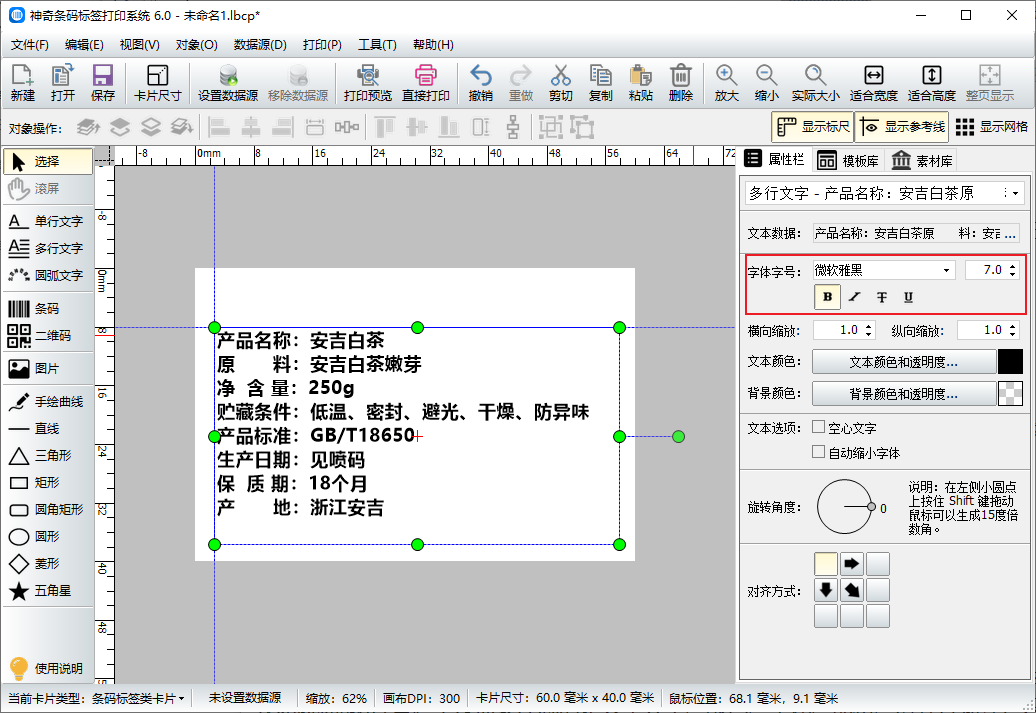Select the 三角形 triangle tool
Viewport: 1036px width, 713px height.
click(47, 455)
